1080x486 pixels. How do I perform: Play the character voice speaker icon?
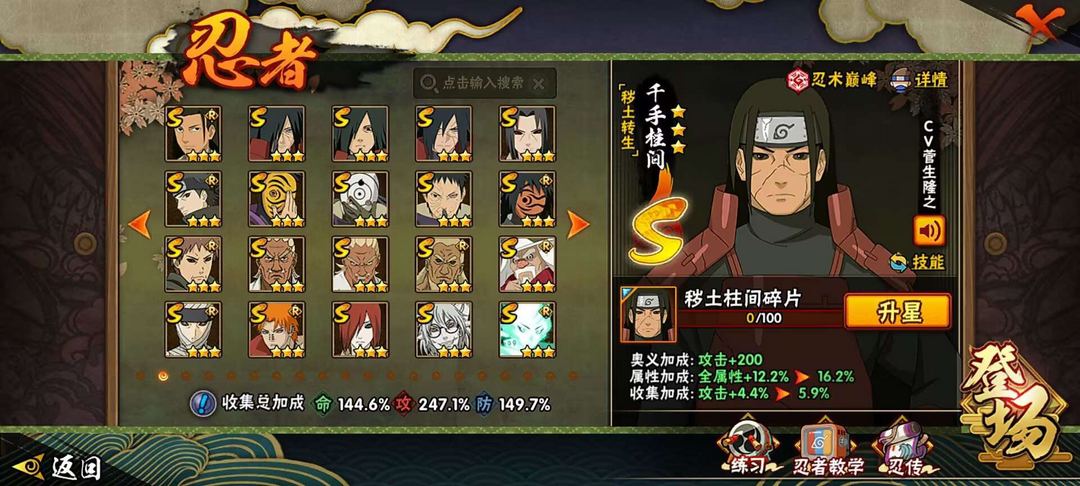coord(928,231)
